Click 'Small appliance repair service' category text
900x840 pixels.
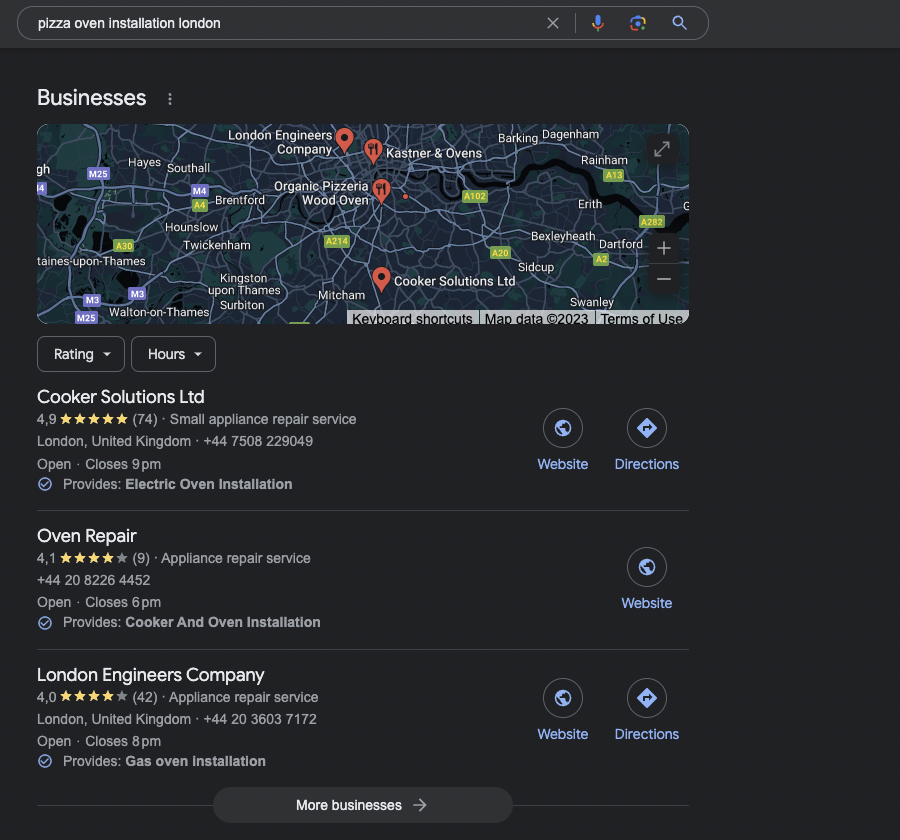(x=263, y=420)
